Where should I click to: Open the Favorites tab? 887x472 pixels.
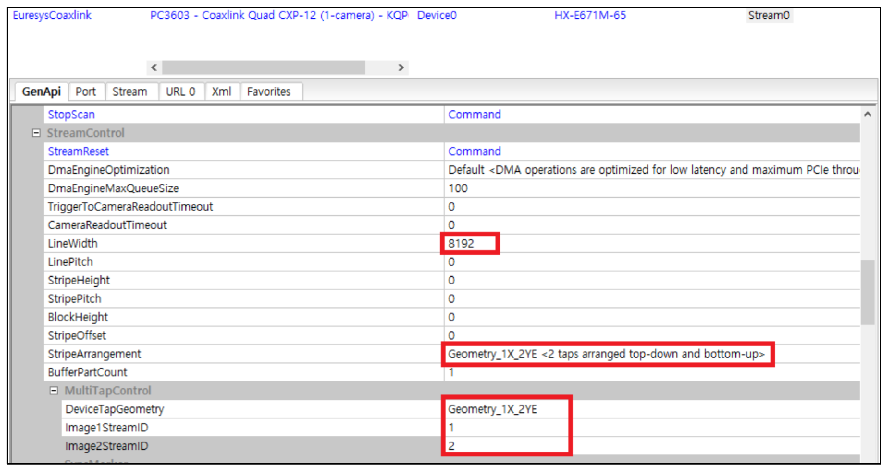[269, 92]
